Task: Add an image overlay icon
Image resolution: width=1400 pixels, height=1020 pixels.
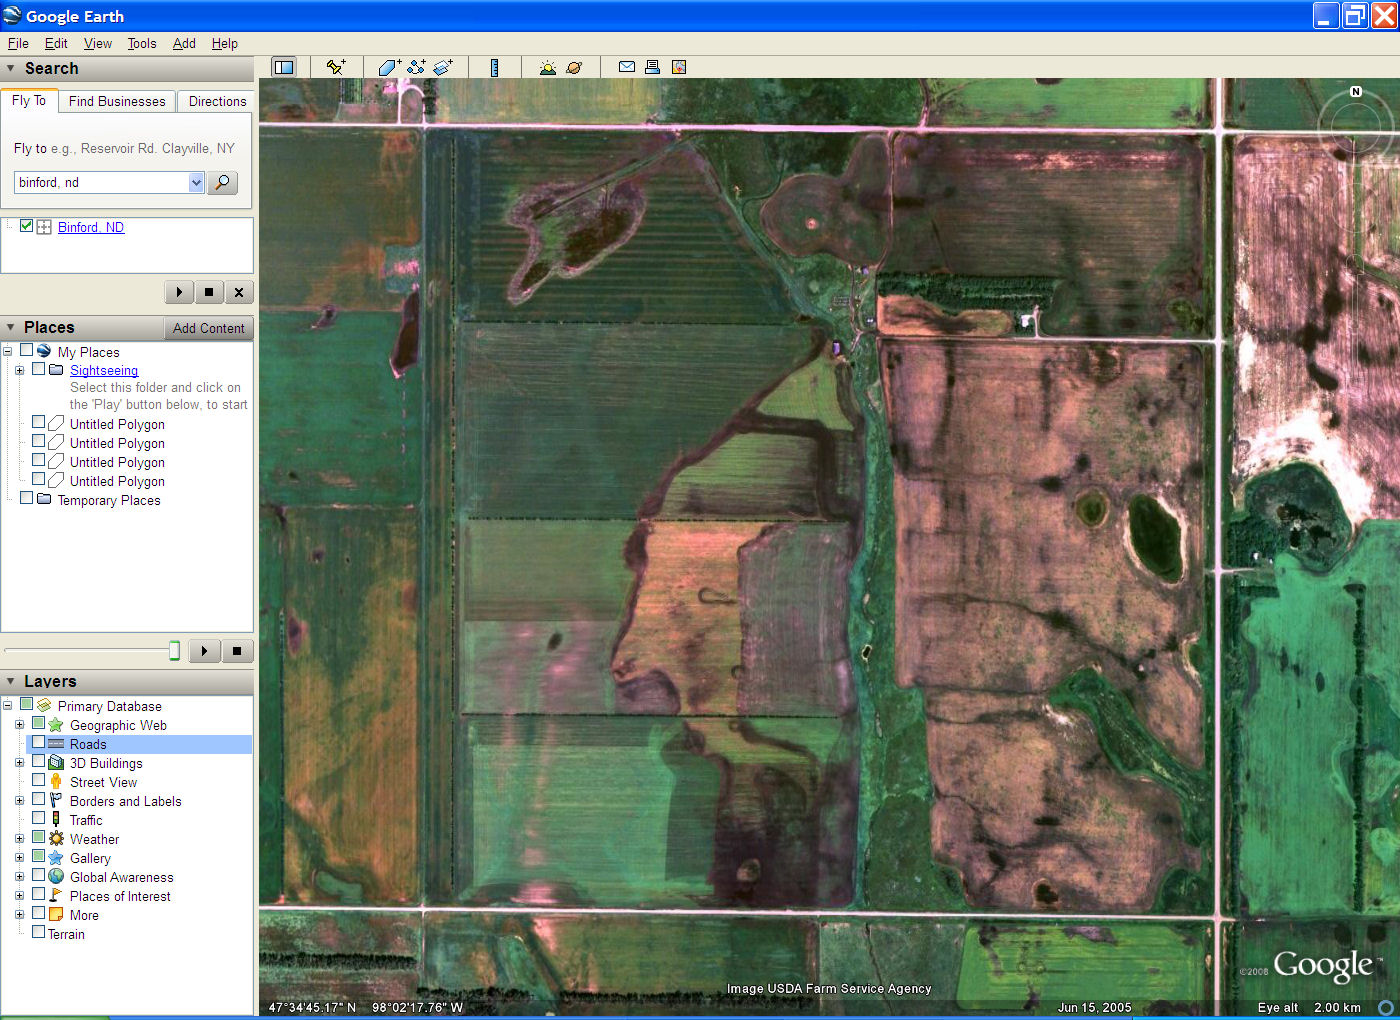Action: click(x=443, y=67)
